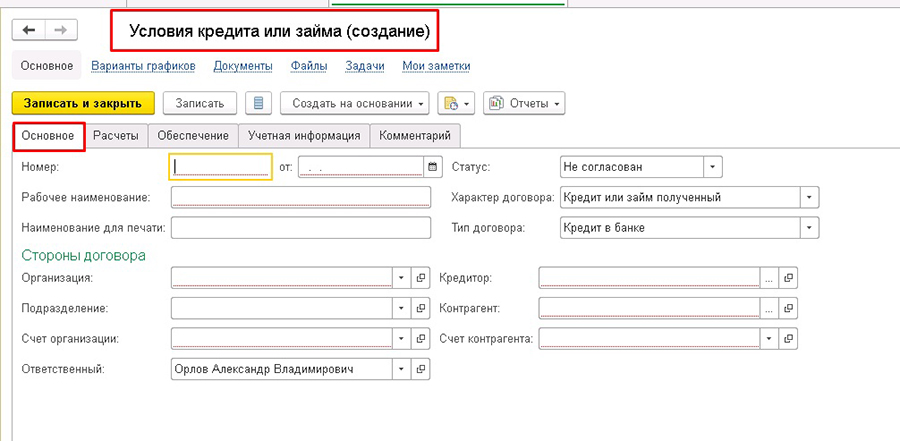This screenshot has width=900, height=441.
Task: Open the Задачи link
Action: 364,66
